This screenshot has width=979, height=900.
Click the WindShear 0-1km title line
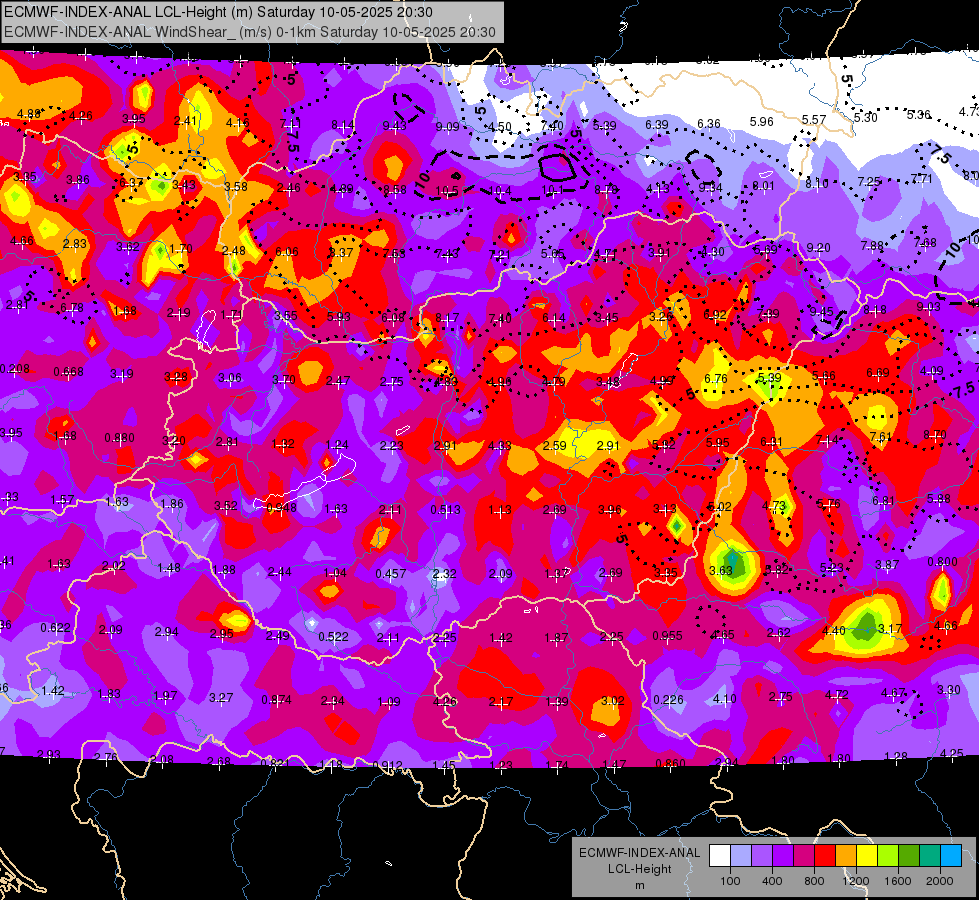[x=250, y=32]
